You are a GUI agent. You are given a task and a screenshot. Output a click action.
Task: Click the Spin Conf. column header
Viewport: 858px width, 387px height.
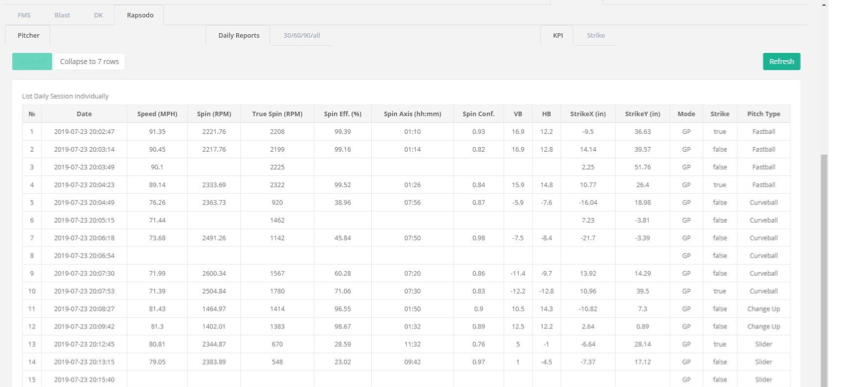click(x=478, y=114)
